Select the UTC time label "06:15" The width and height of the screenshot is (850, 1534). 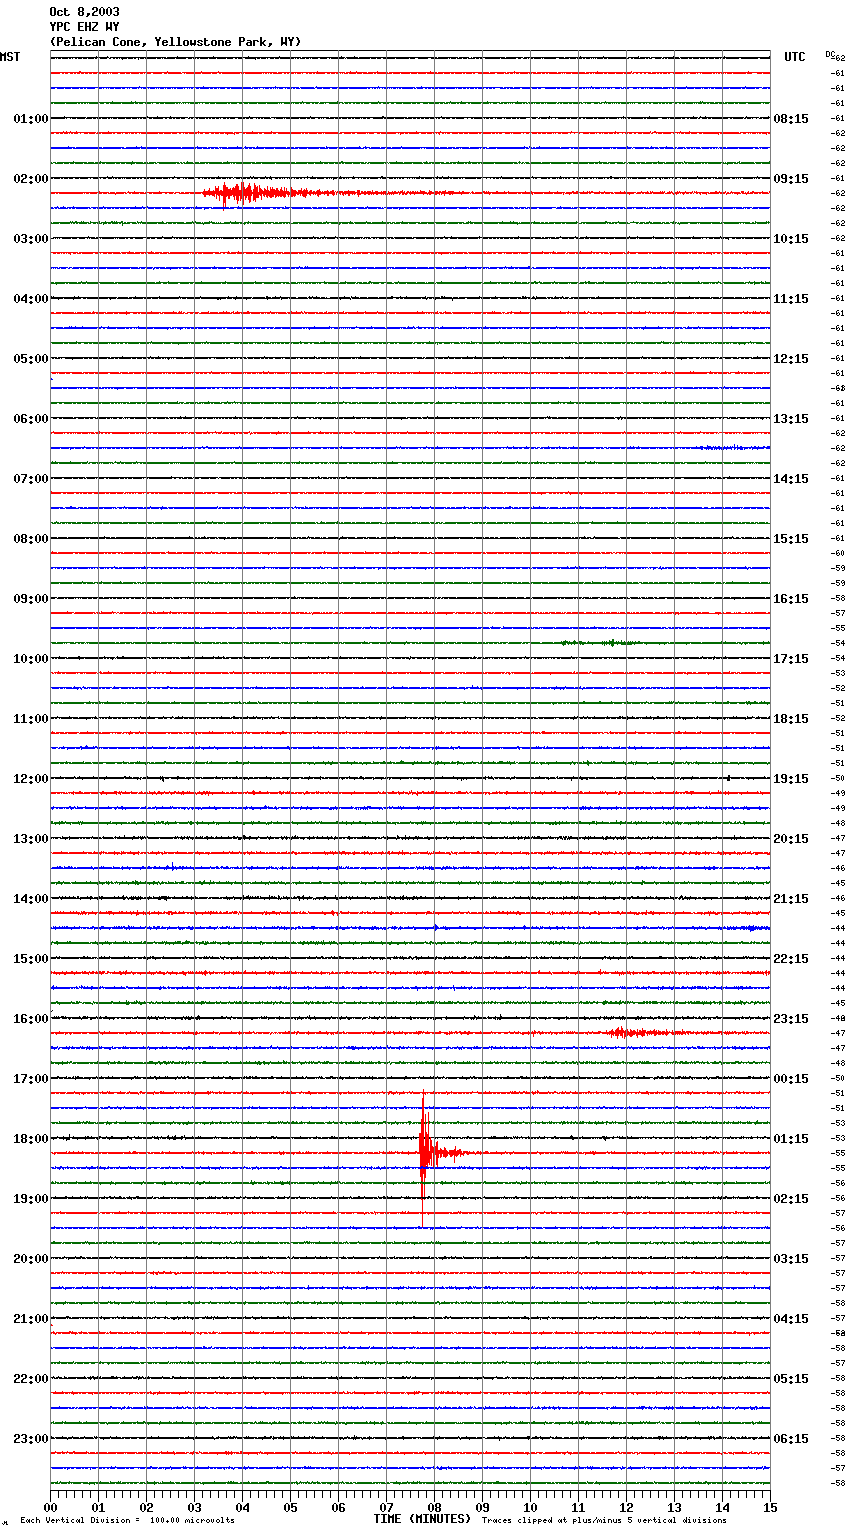coord(791,1439)
